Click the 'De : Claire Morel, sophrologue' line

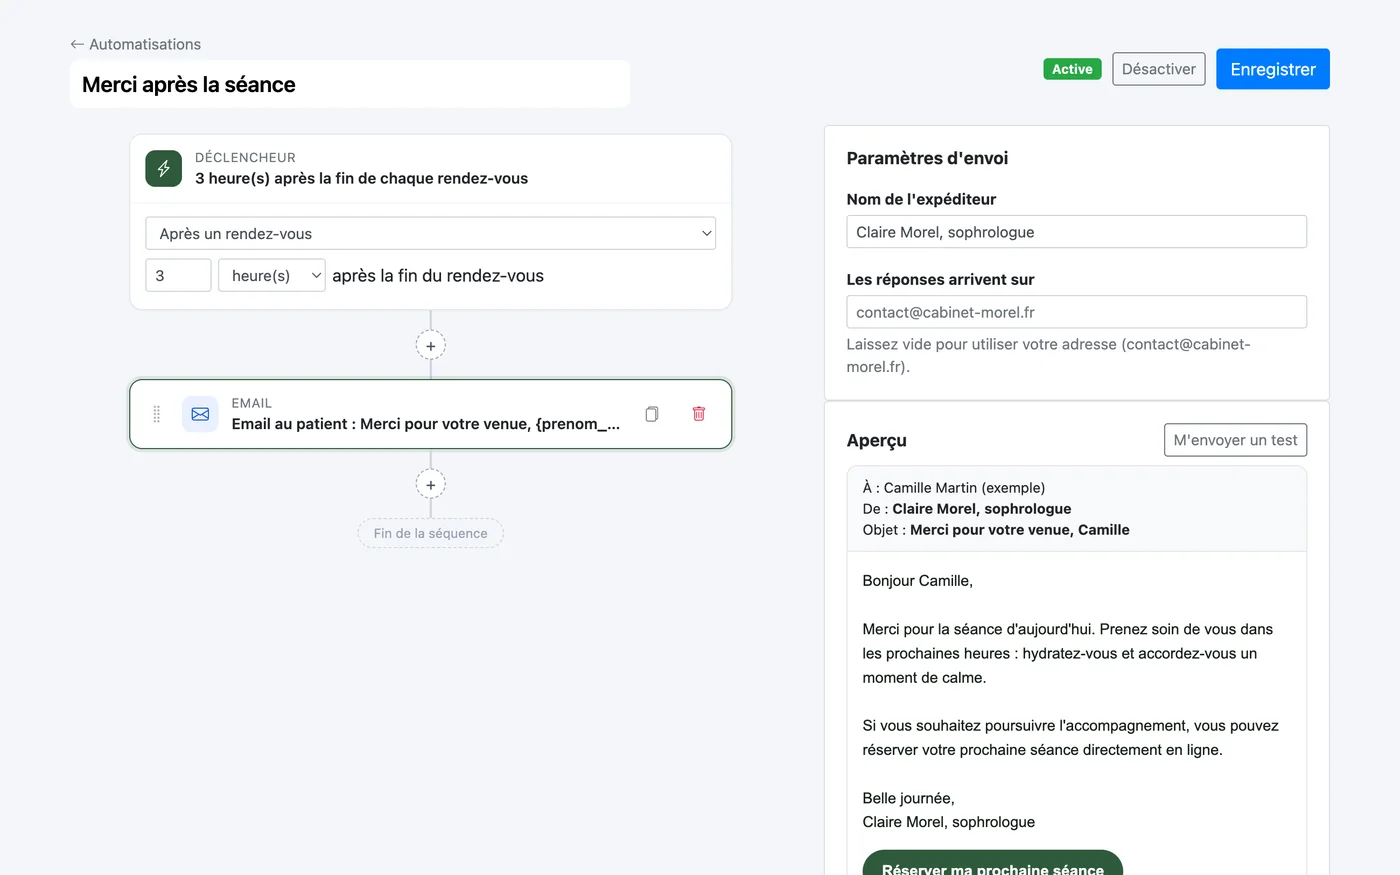tap(967, 509)
